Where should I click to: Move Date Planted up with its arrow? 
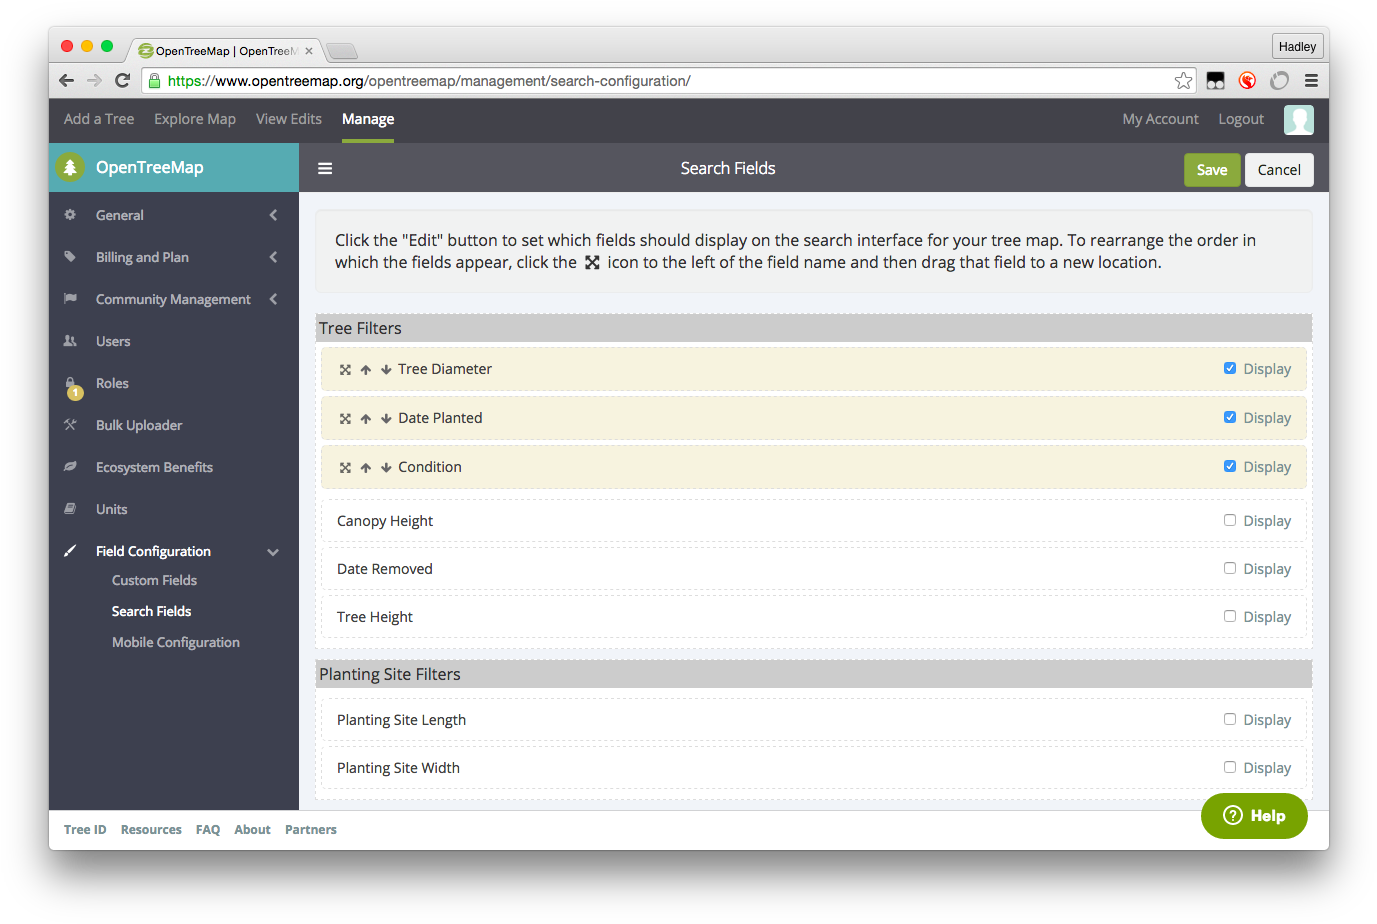click(x=366, y=419)
